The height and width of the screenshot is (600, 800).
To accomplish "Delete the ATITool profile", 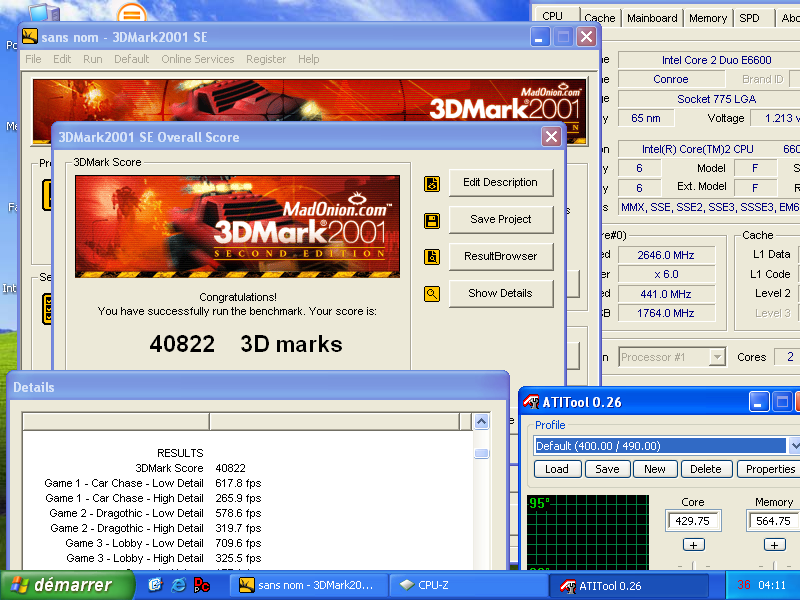I will pyautogui.click(x=706, y=469).
